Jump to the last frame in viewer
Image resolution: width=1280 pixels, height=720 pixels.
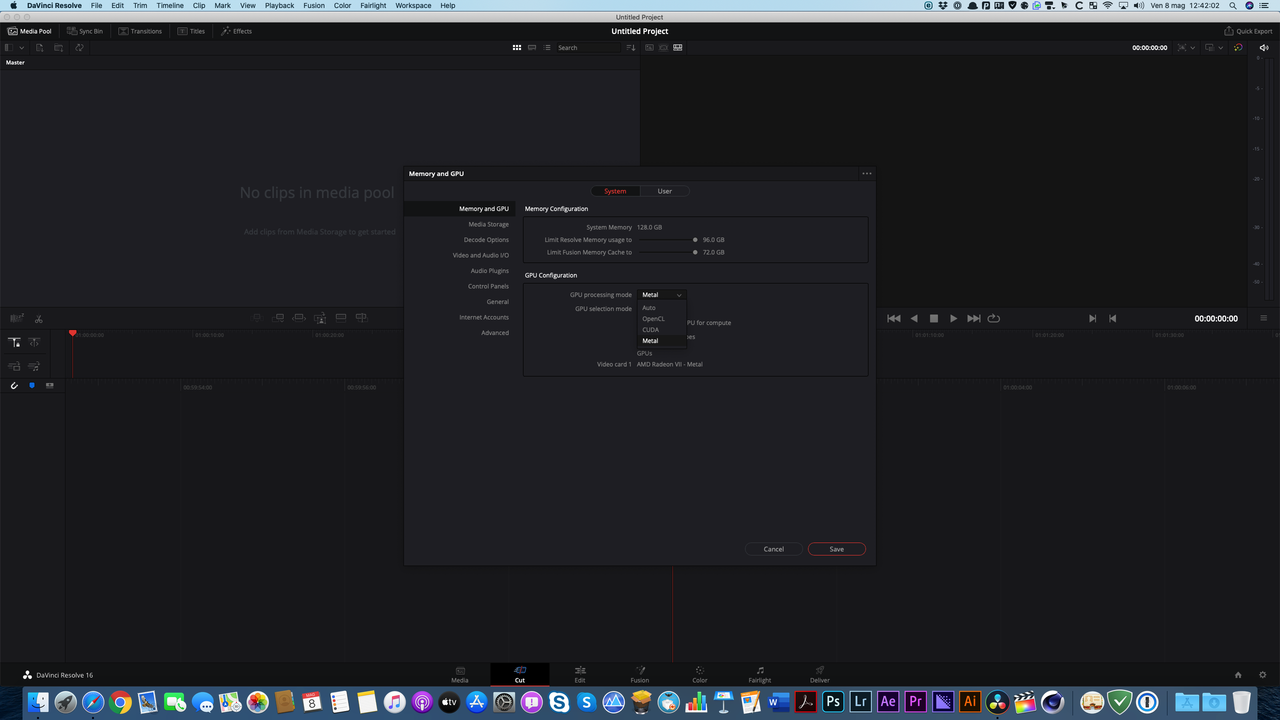(973, 318)
